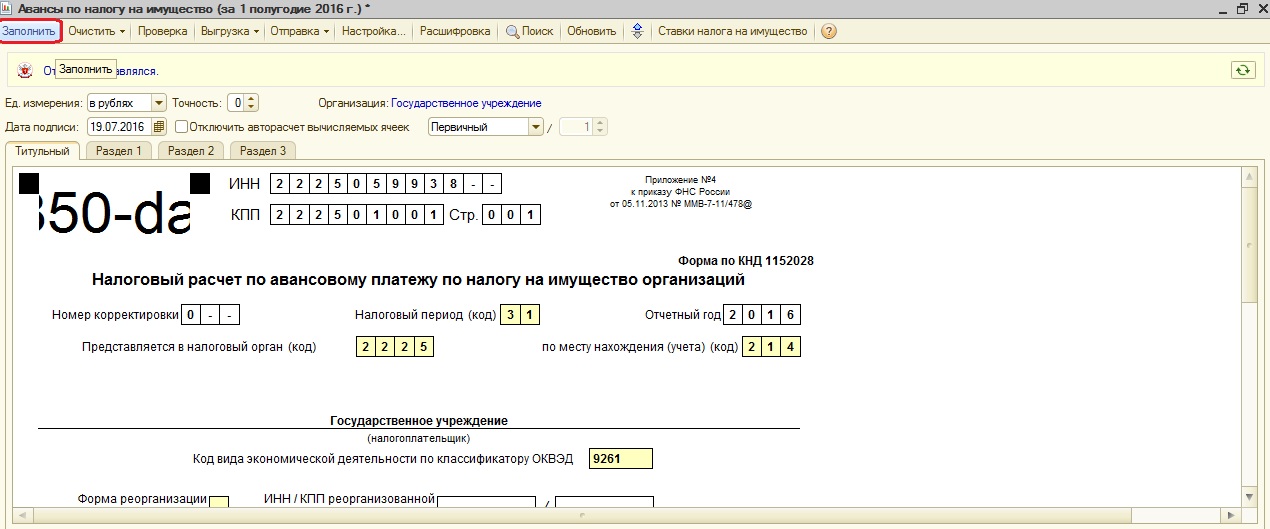The height and width of the screenshot is (529, 1270).
Task: Switch to the Раздел 3 tab
Action: [x=263, y=151]
